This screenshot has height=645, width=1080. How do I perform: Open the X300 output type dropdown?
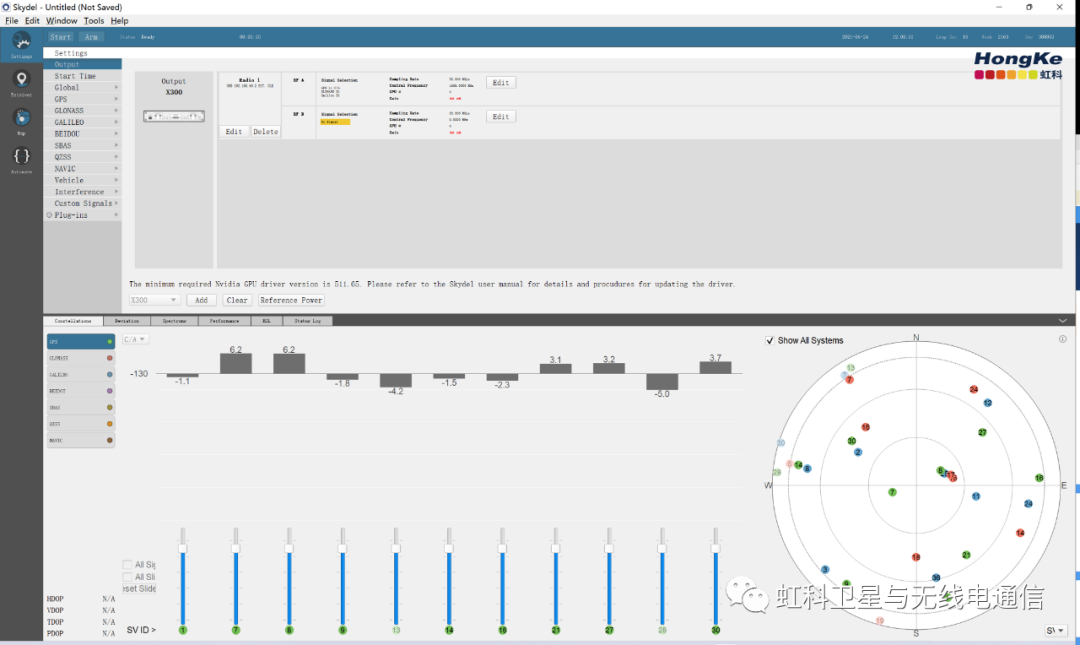tap(154, 300)
